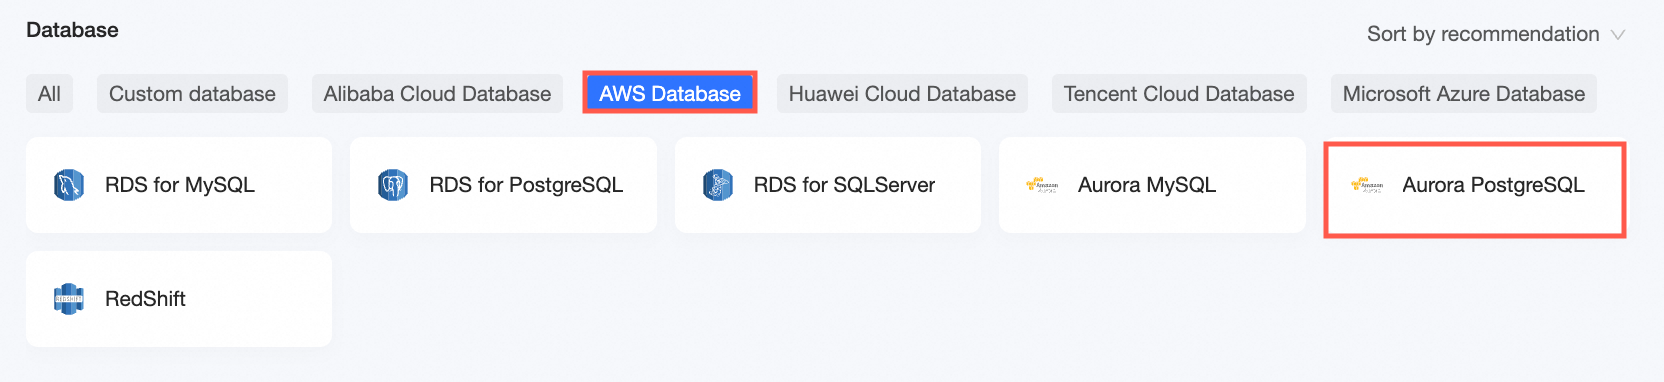
Task: Click the Aurora PostgreSQL Amazon logo icon
Action: point(1366,185)
